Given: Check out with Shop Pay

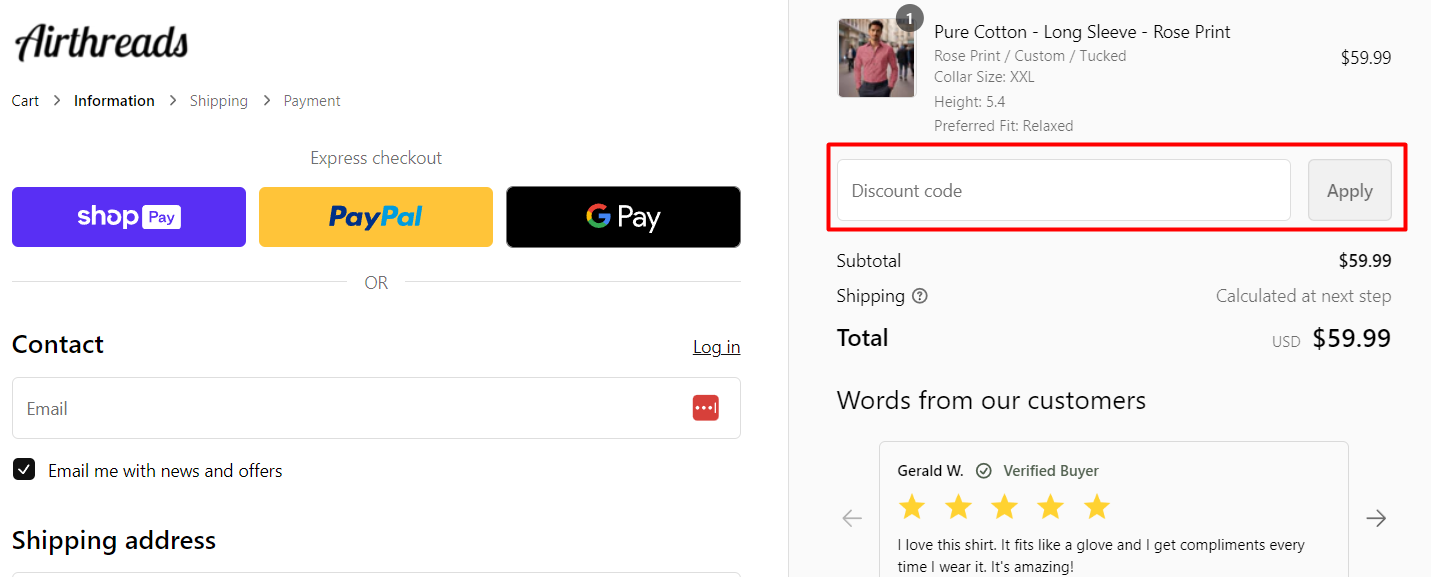Looking at the screenshot, I should click(129, 217).
